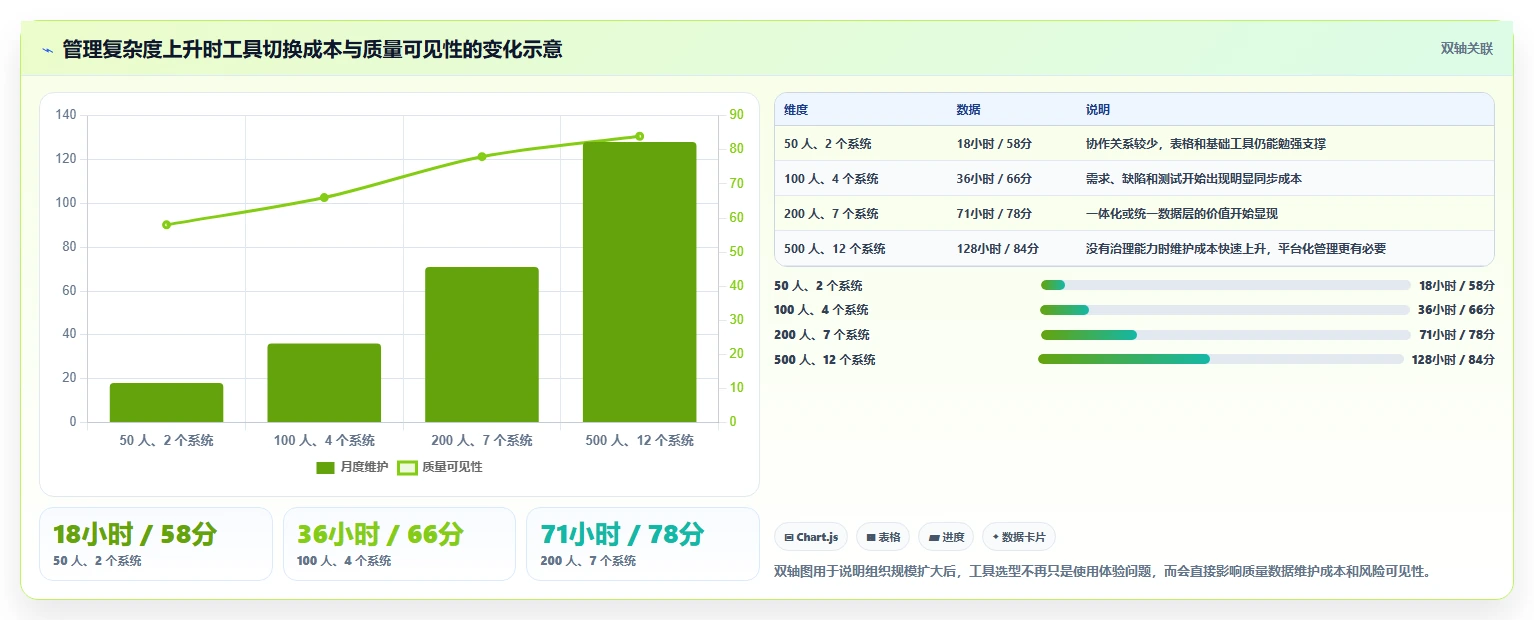1534x620 pixels.
Task: Select table cell 71小时 / 78分
Action: tap(994, 214)
